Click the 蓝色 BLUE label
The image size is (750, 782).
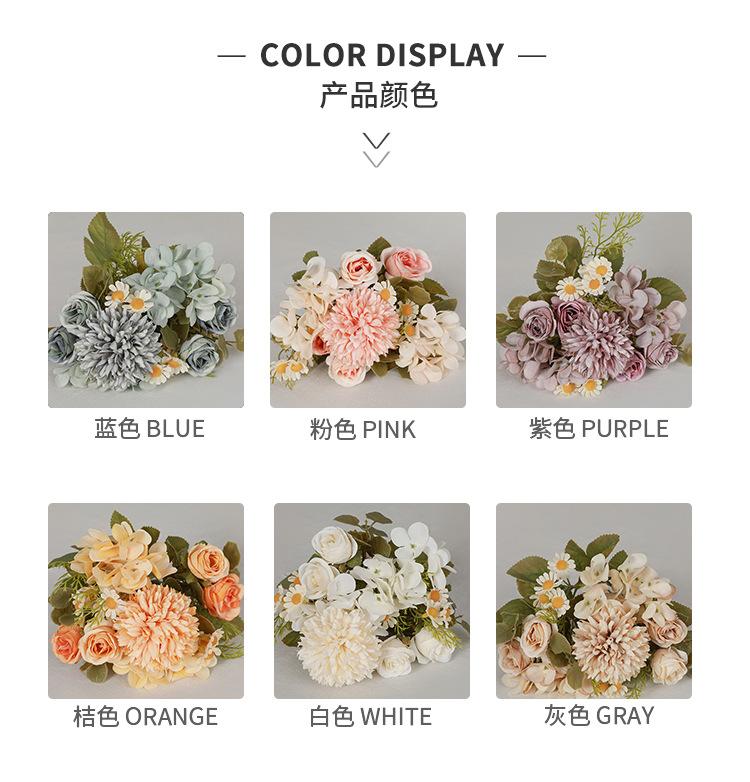click(150, 429)
